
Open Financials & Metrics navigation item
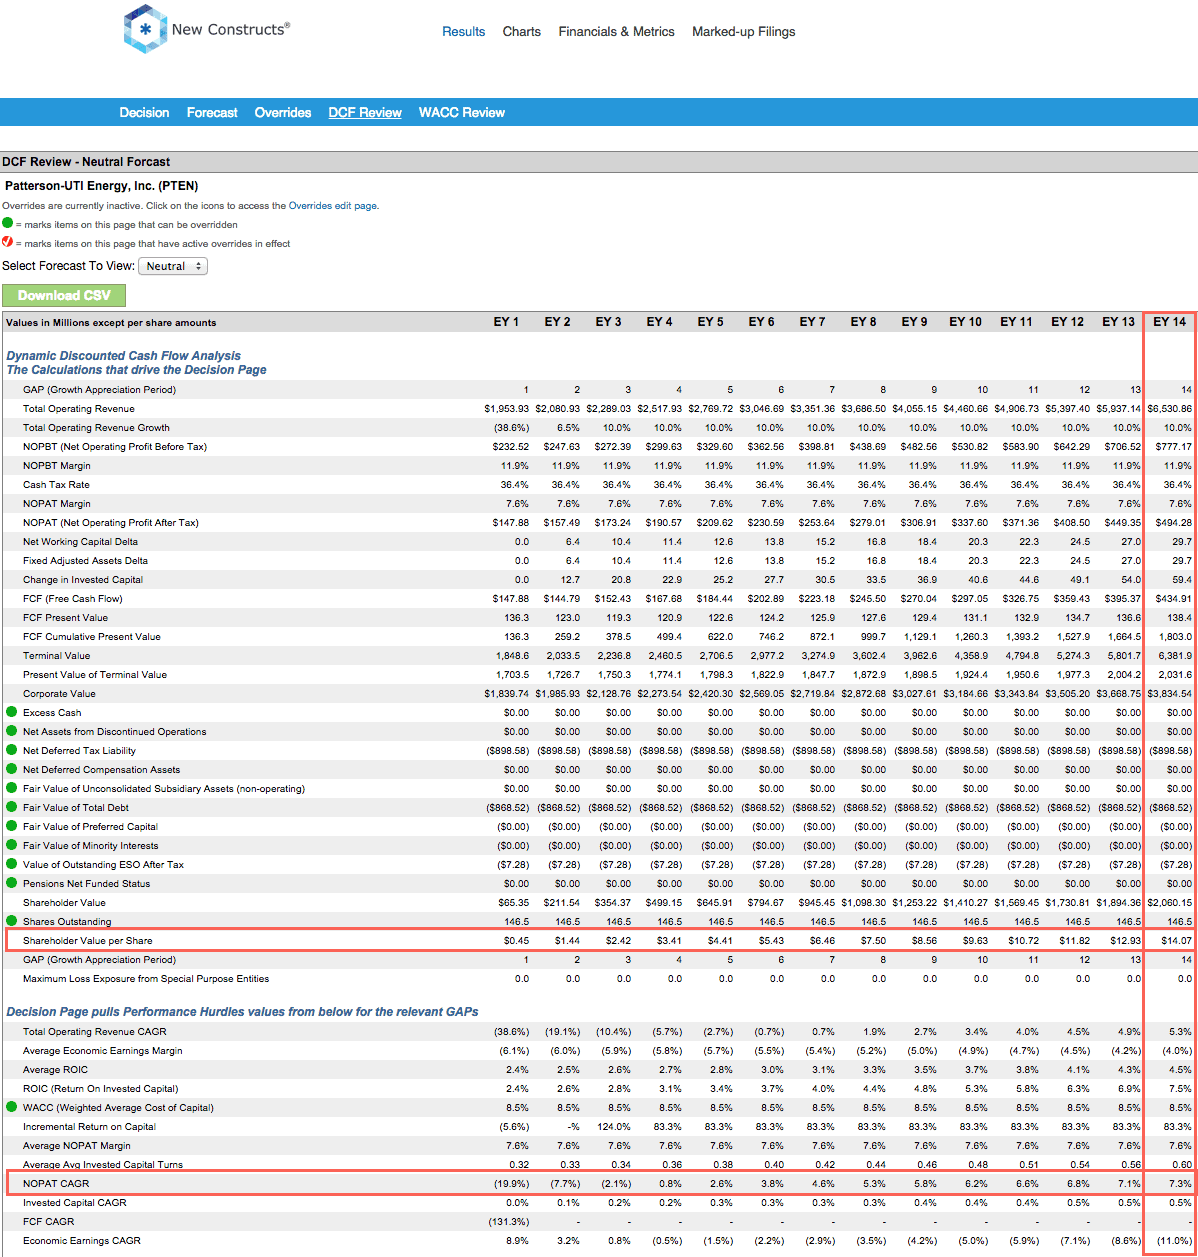pos(617,32)
